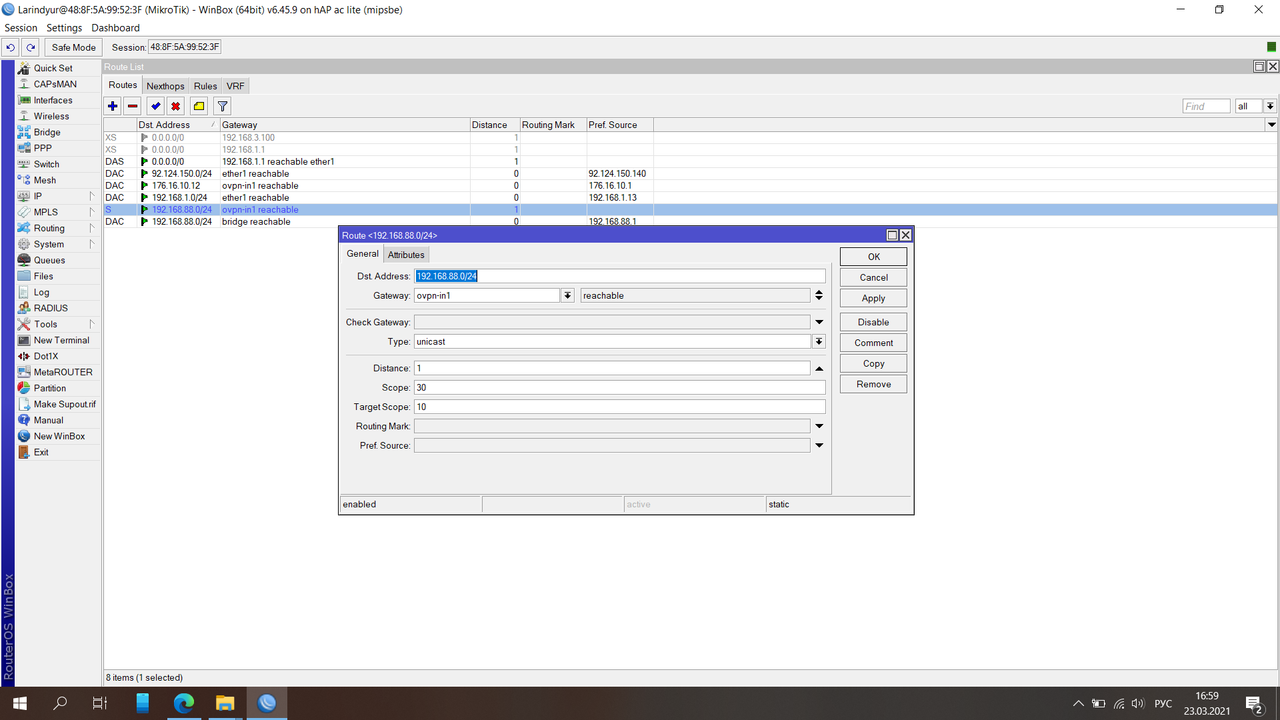Open the Files list
The image size is (1280, 720).
44,276
